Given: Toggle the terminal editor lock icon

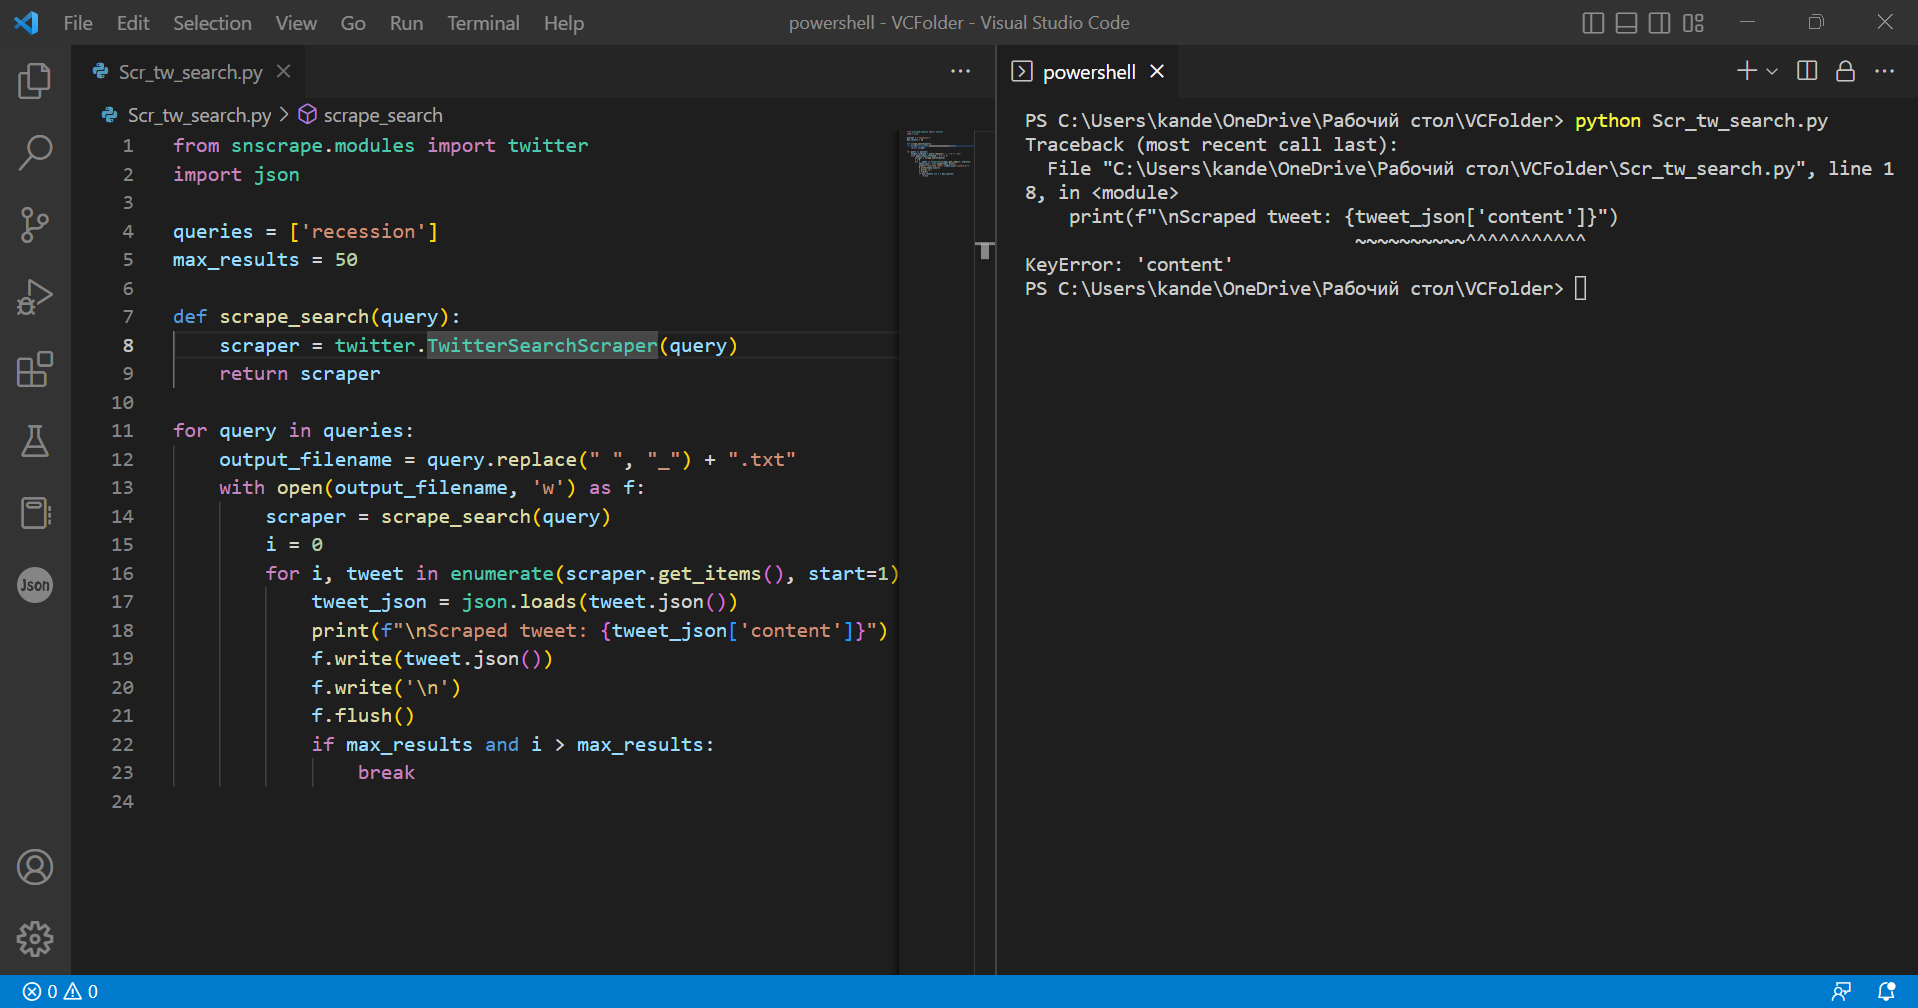Looking at the screenshot, I should point(1846,71).
